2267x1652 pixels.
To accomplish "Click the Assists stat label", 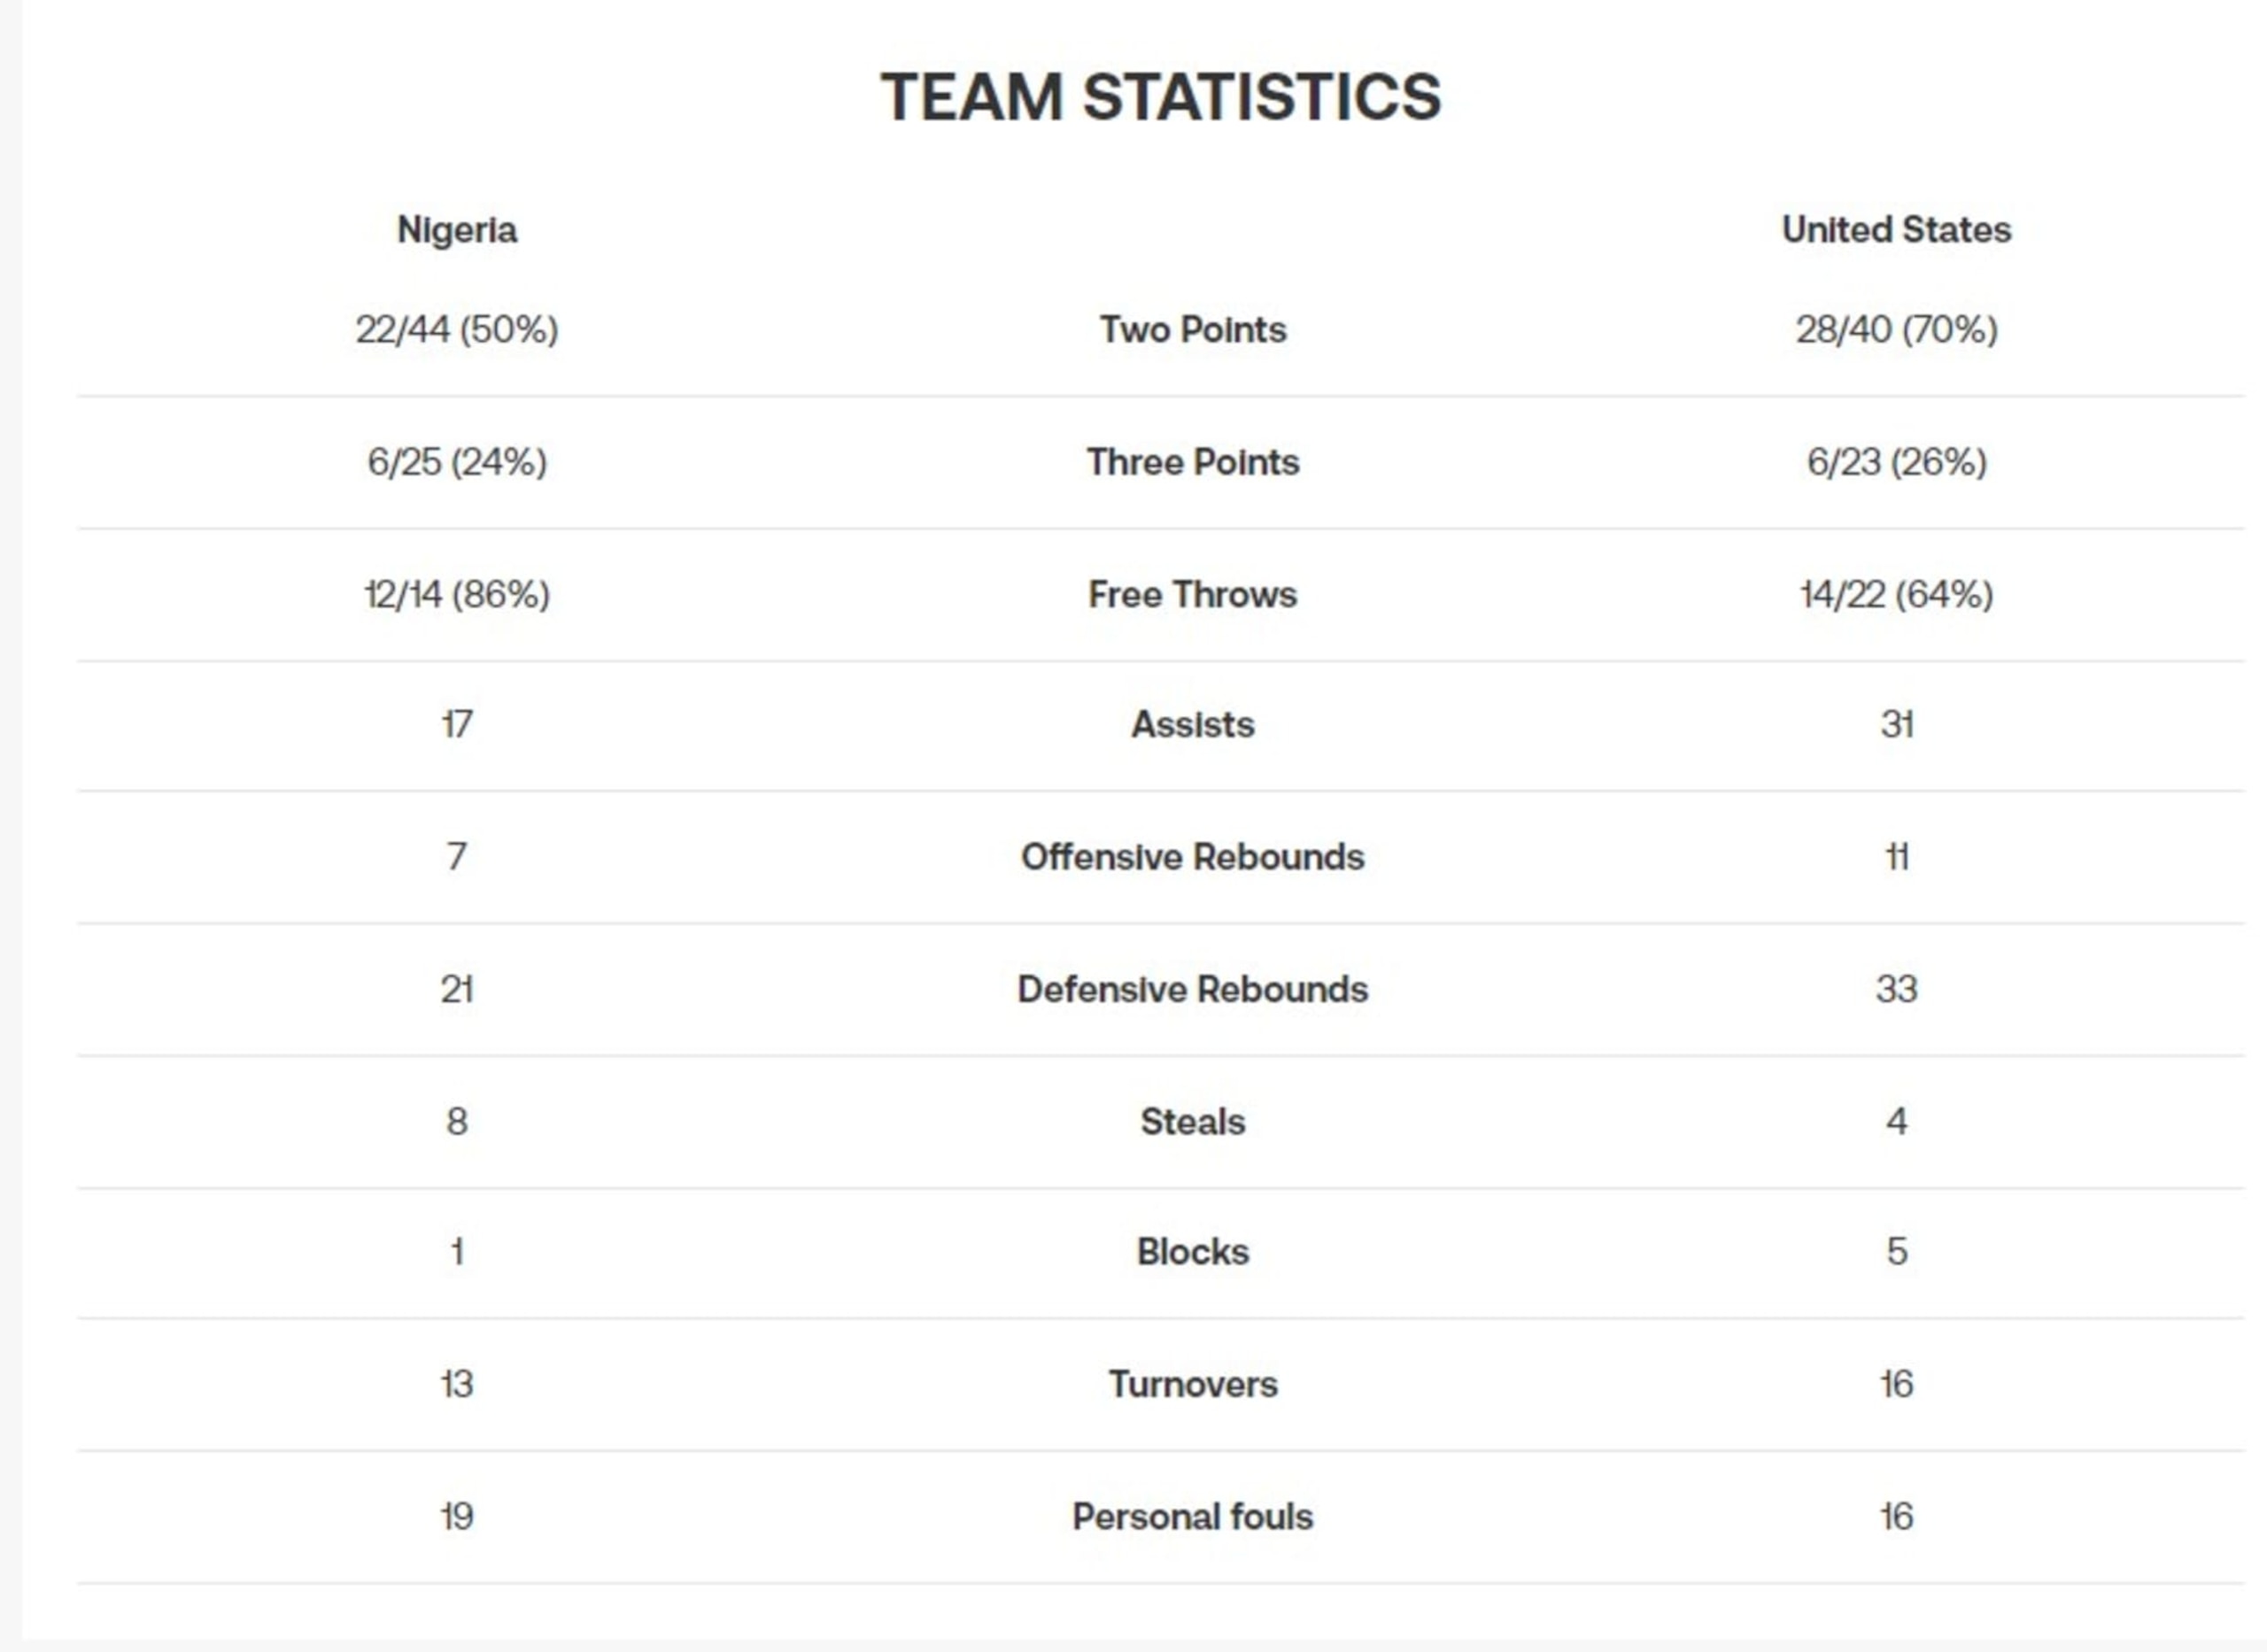I will point(1193,724).
